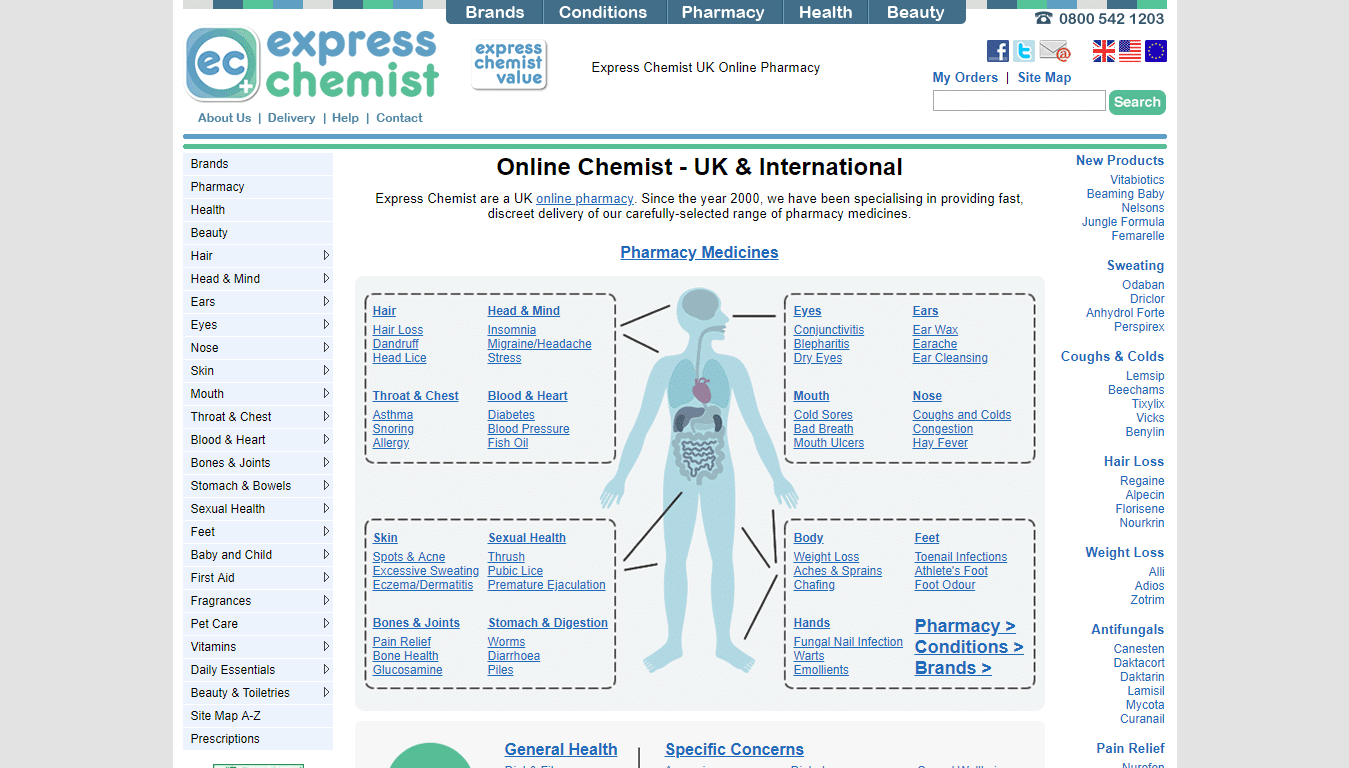1349x768 pixels.
Task: Open the Specific Concerns section link
Action: [734, 749]
